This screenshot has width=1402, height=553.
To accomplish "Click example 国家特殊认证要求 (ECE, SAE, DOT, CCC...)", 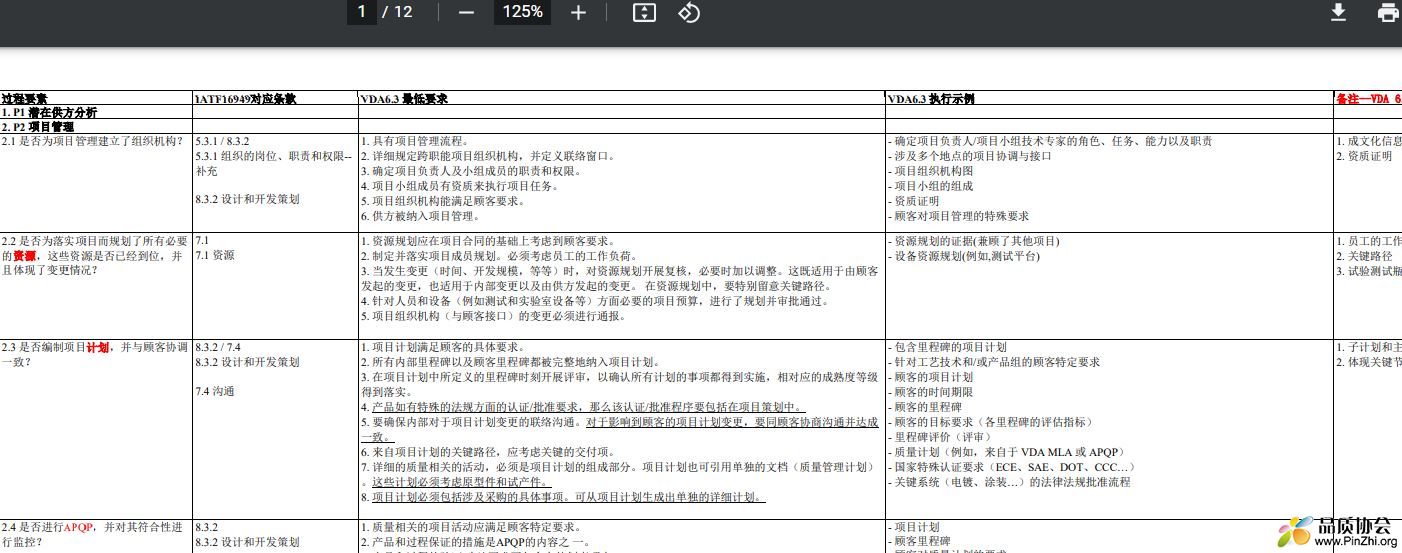I will (1012, 467).
